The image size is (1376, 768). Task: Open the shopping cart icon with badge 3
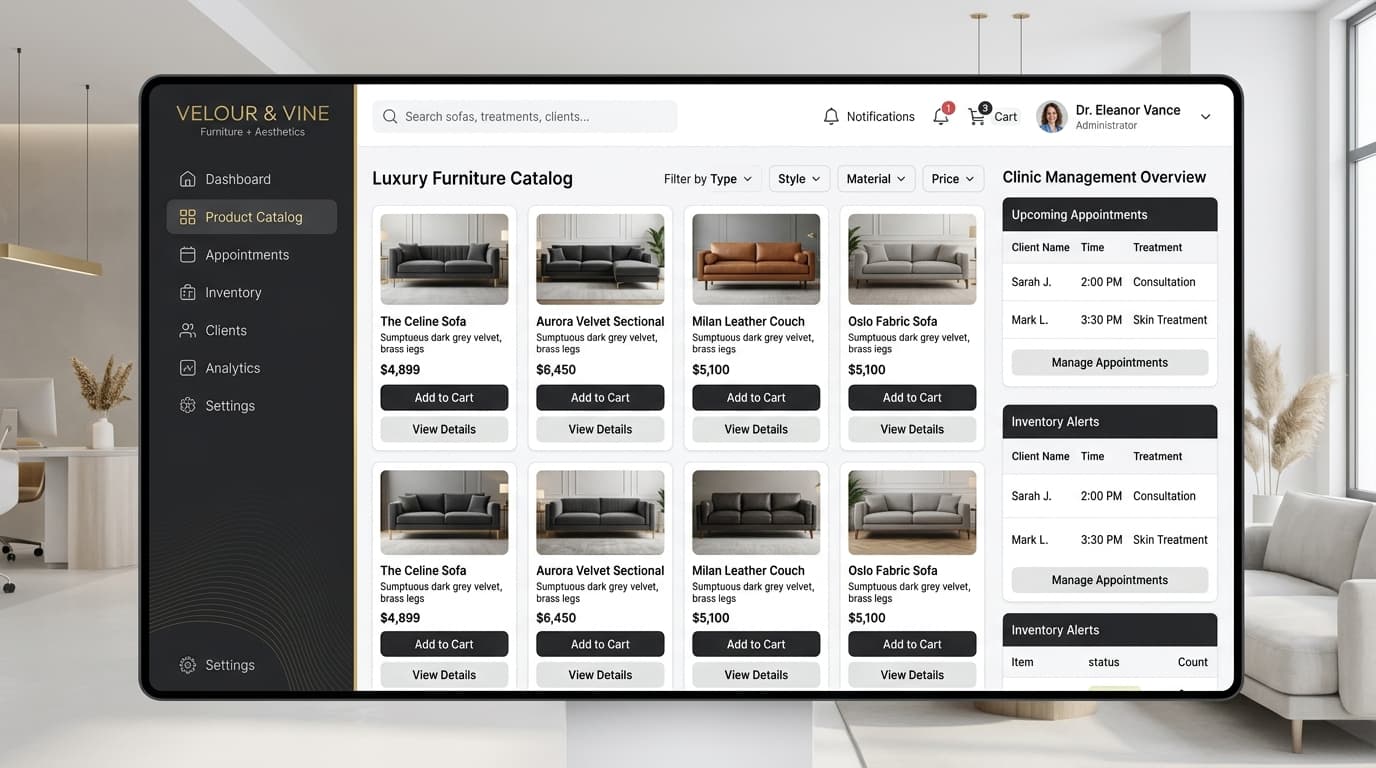[977, 115]
